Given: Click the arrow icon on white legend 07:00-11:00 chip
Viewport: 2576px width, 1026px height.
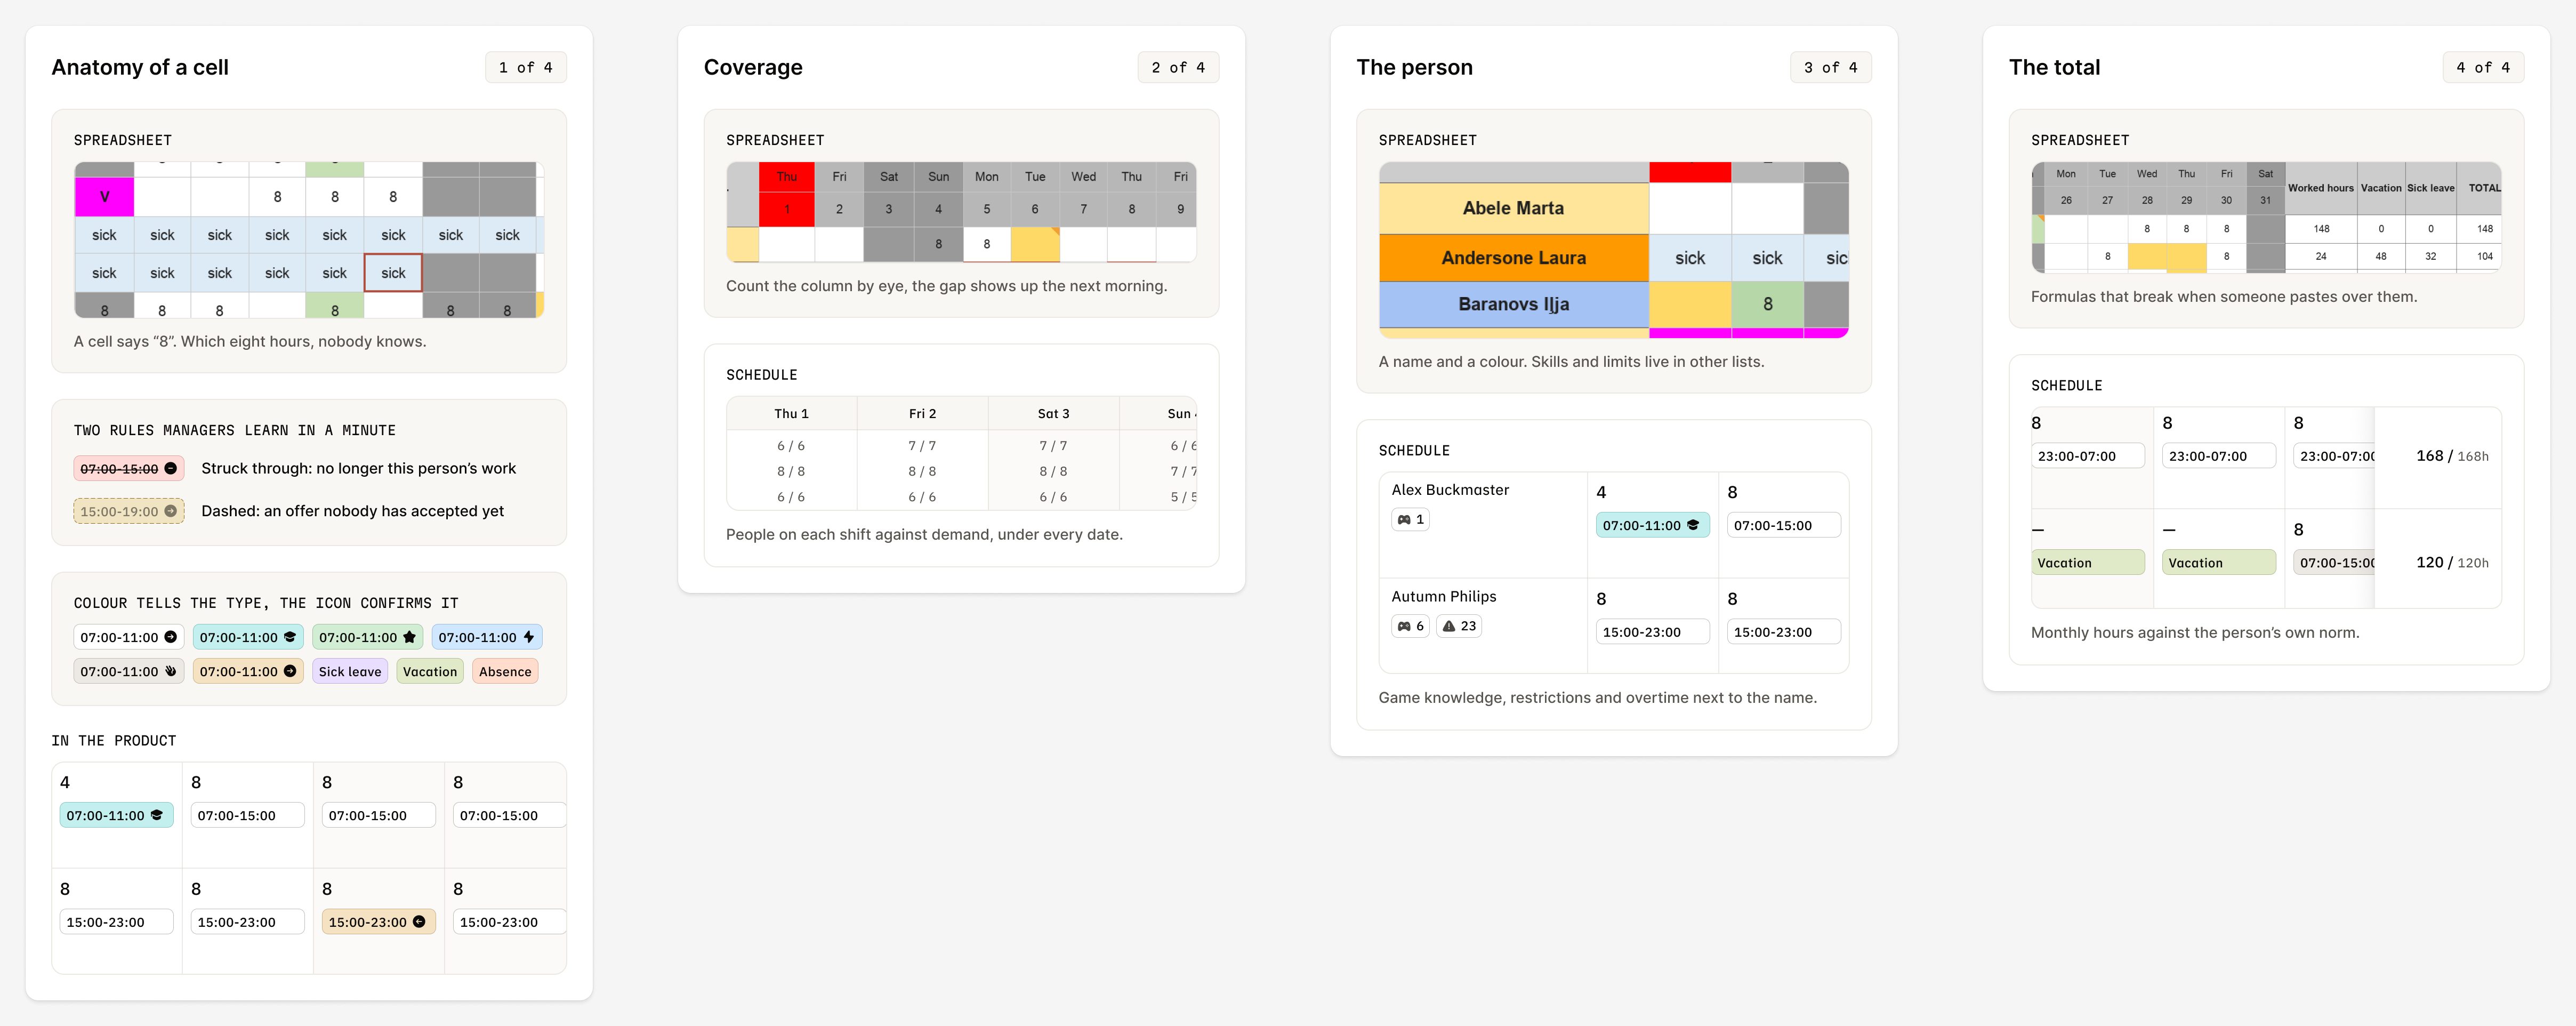Looking at the screenshot, I should [x=171, y=637].
